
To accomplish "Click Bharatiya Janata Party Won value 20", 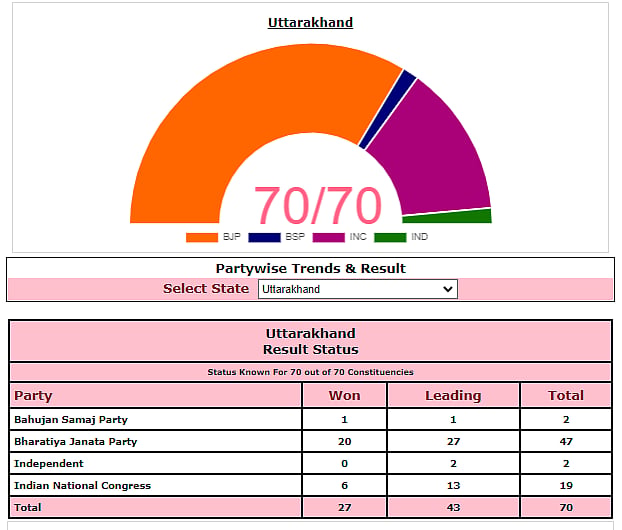I will 344,442.
